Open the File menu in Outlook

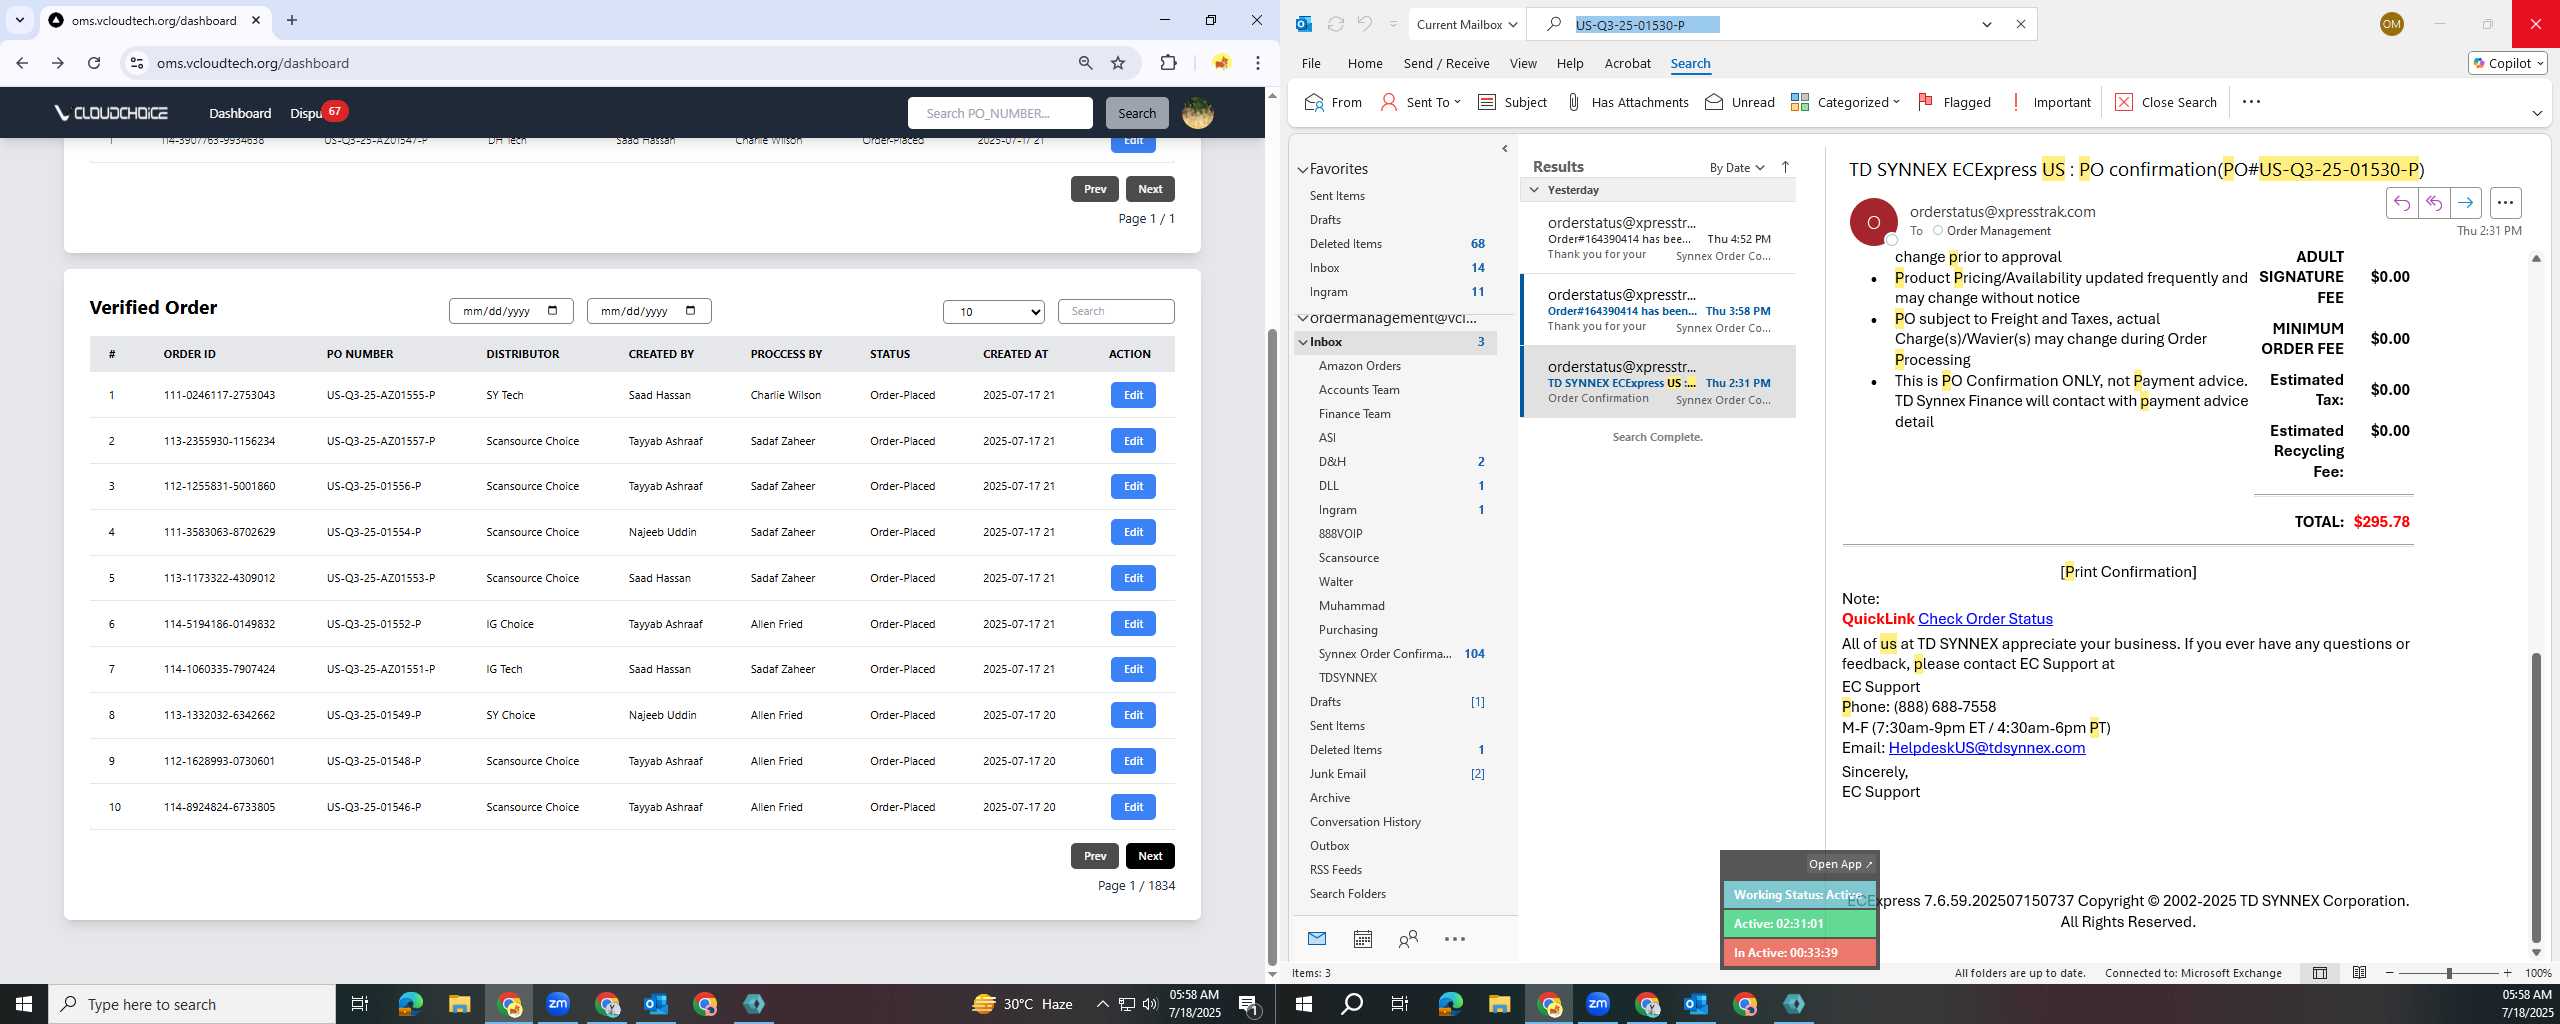1311,63
